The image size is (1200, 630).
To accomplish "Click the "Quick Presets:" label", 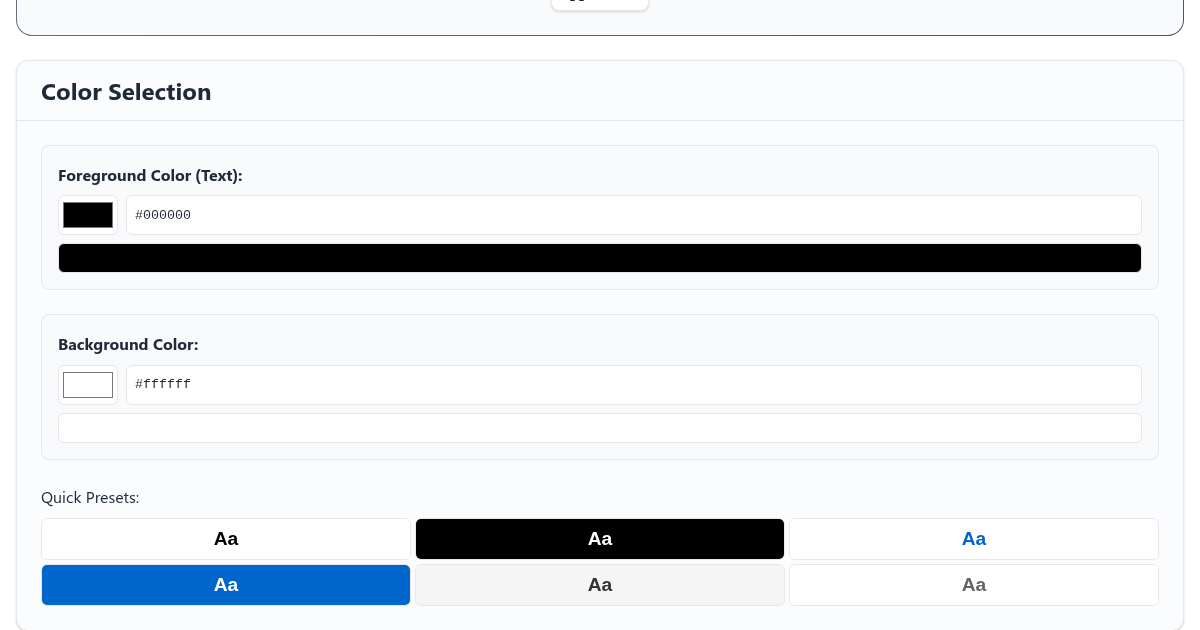I will (x=90, y=498).
